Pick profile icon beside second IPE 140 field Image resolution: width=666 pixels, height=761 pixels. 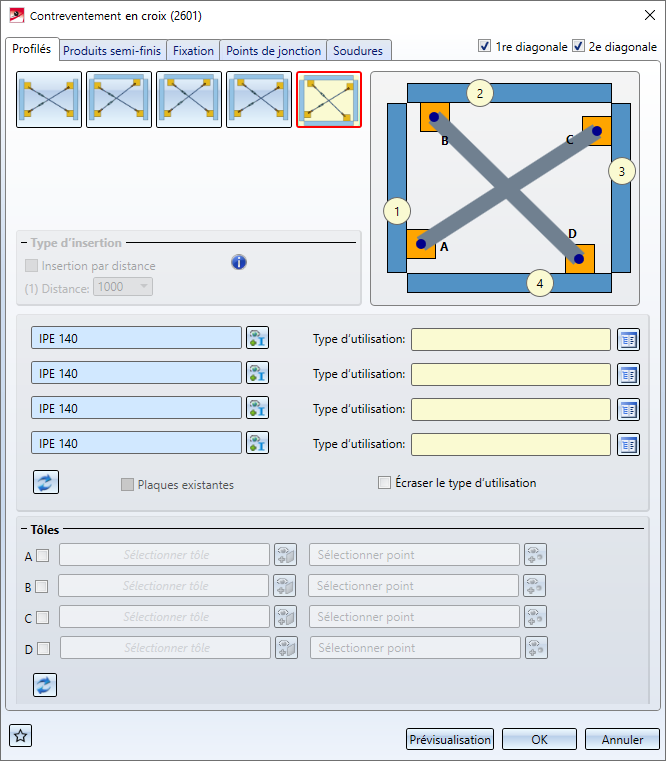pyautogui.click(x=257, y=373)
